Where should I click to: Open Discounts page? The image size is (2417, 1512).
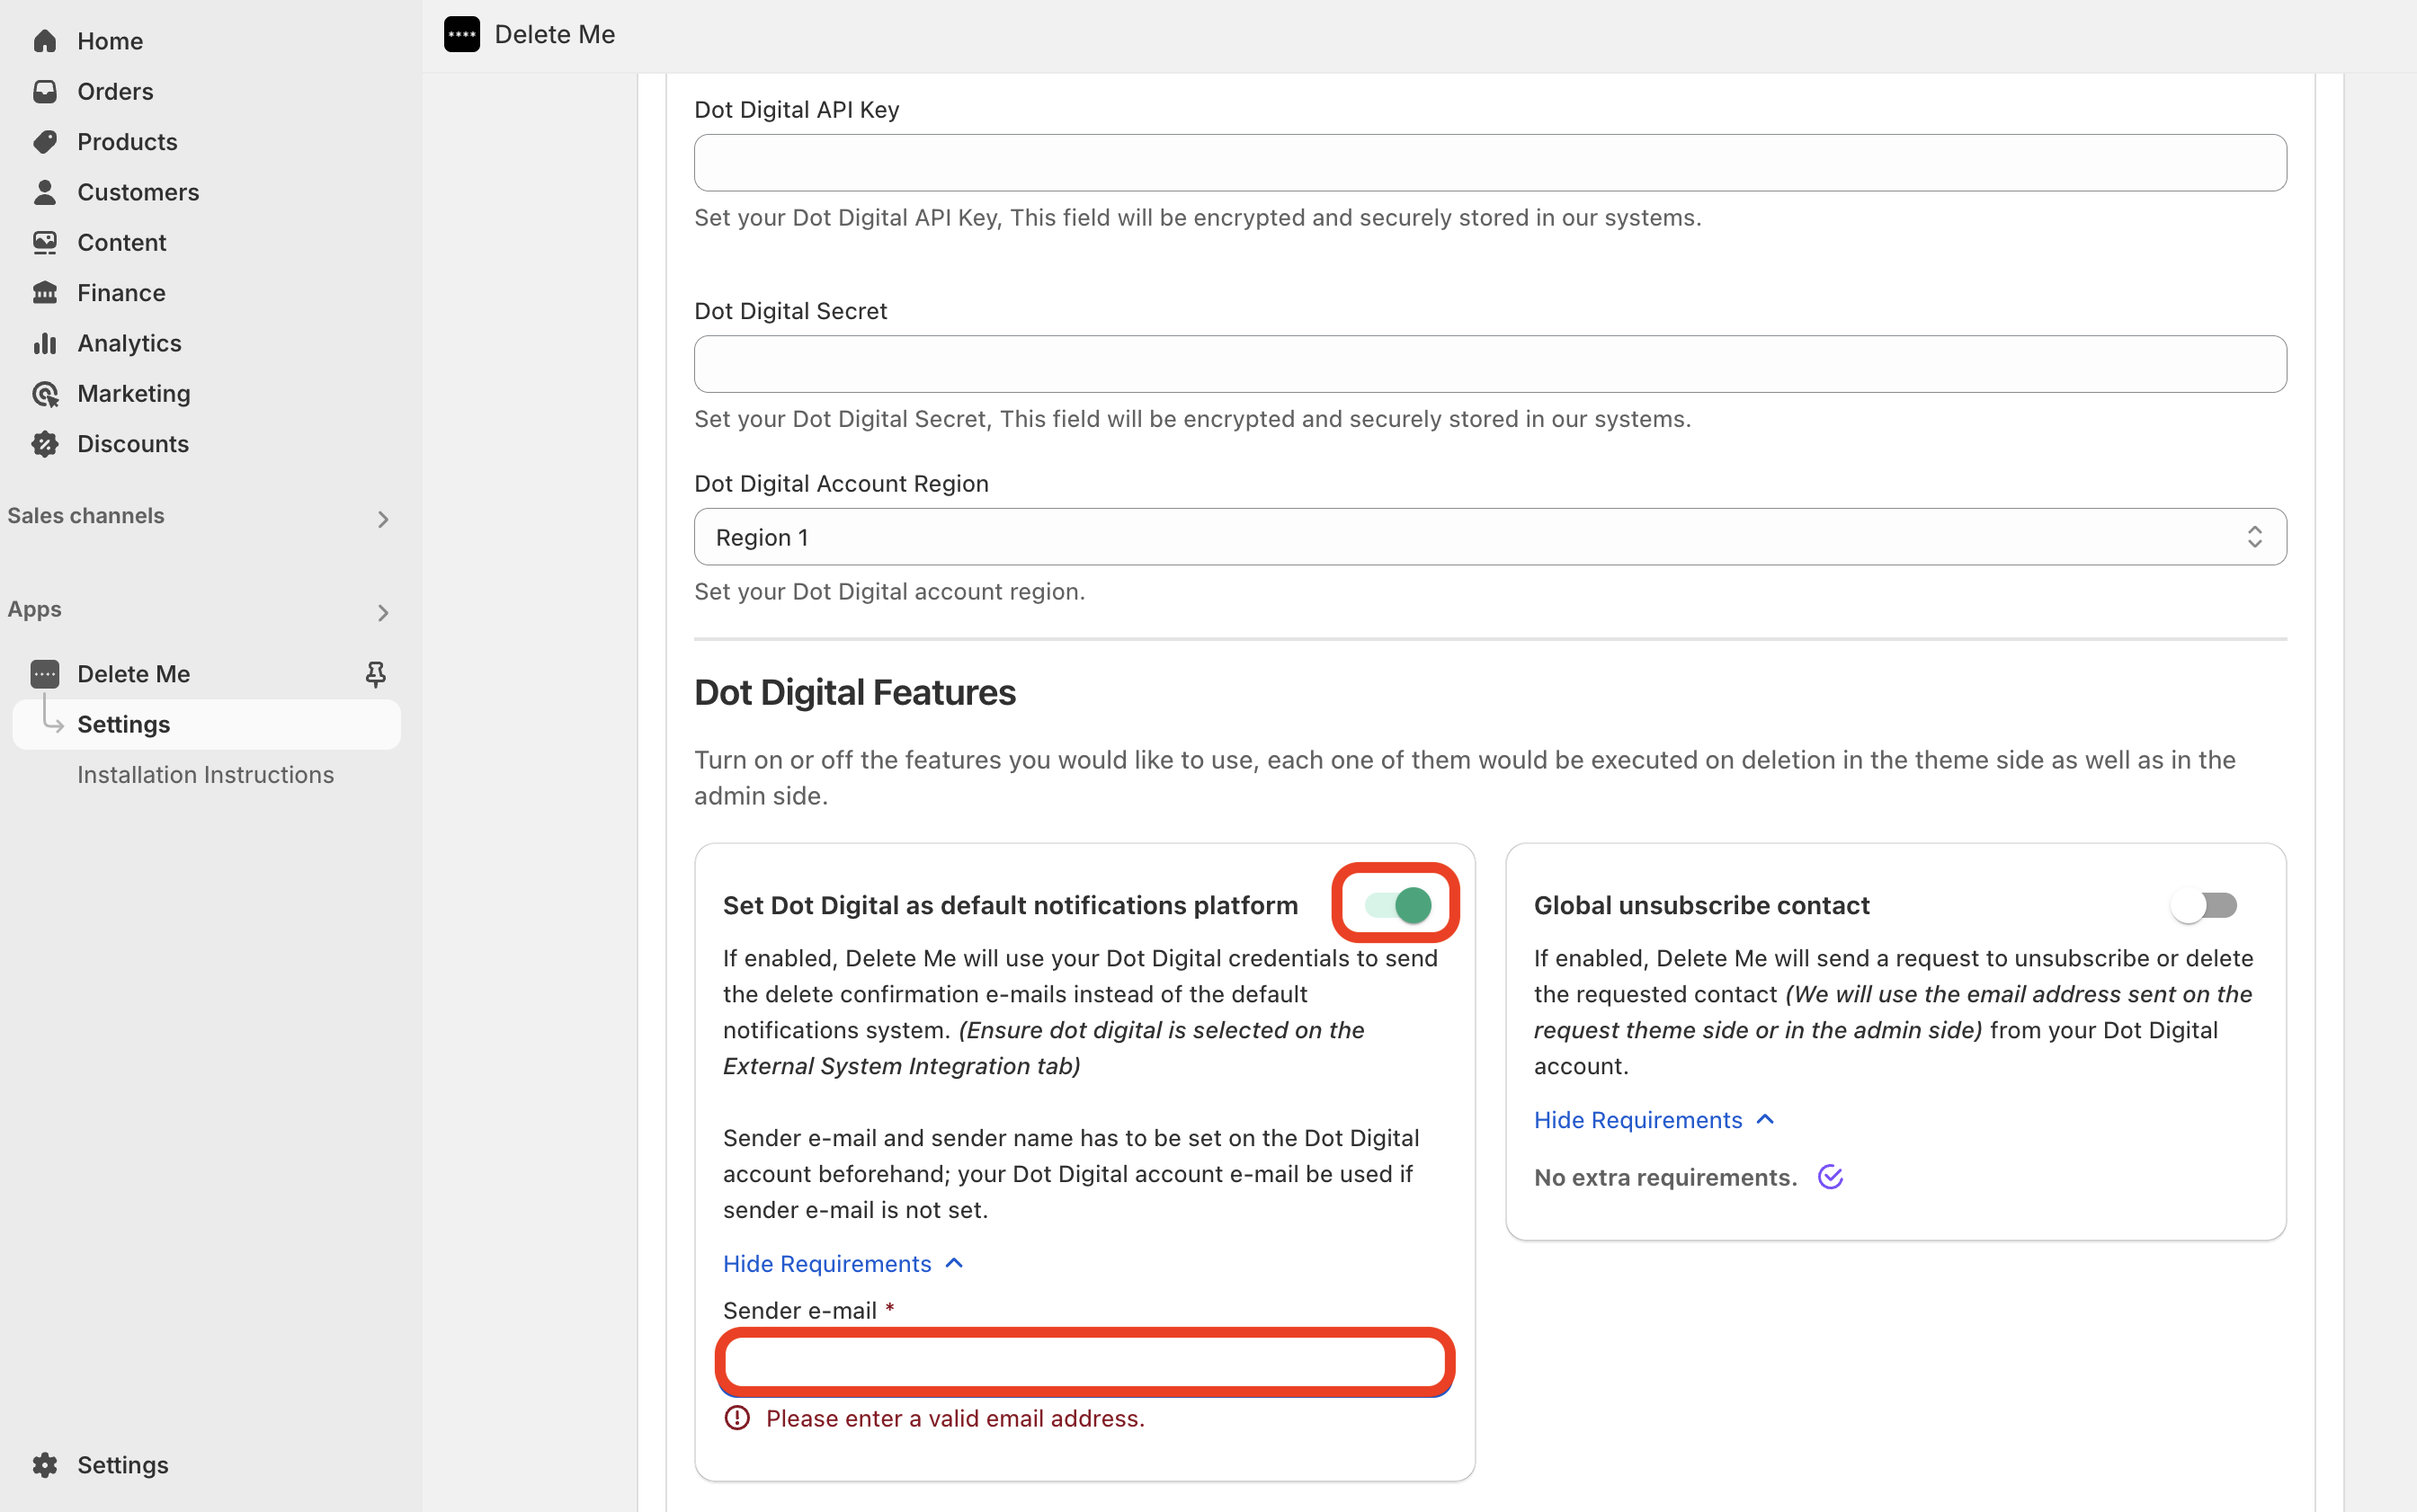click(132, 444)
